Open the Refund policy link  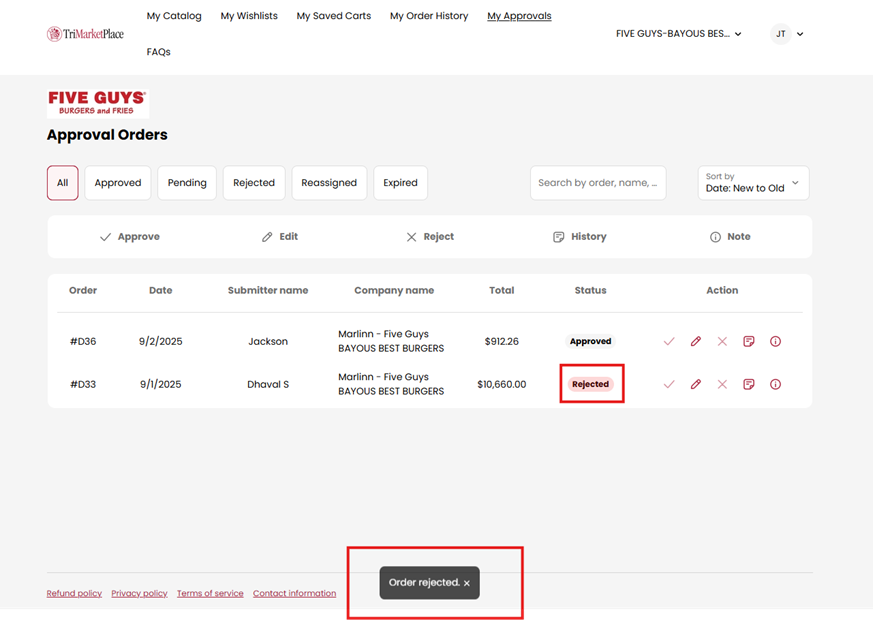tap(74, 593)
